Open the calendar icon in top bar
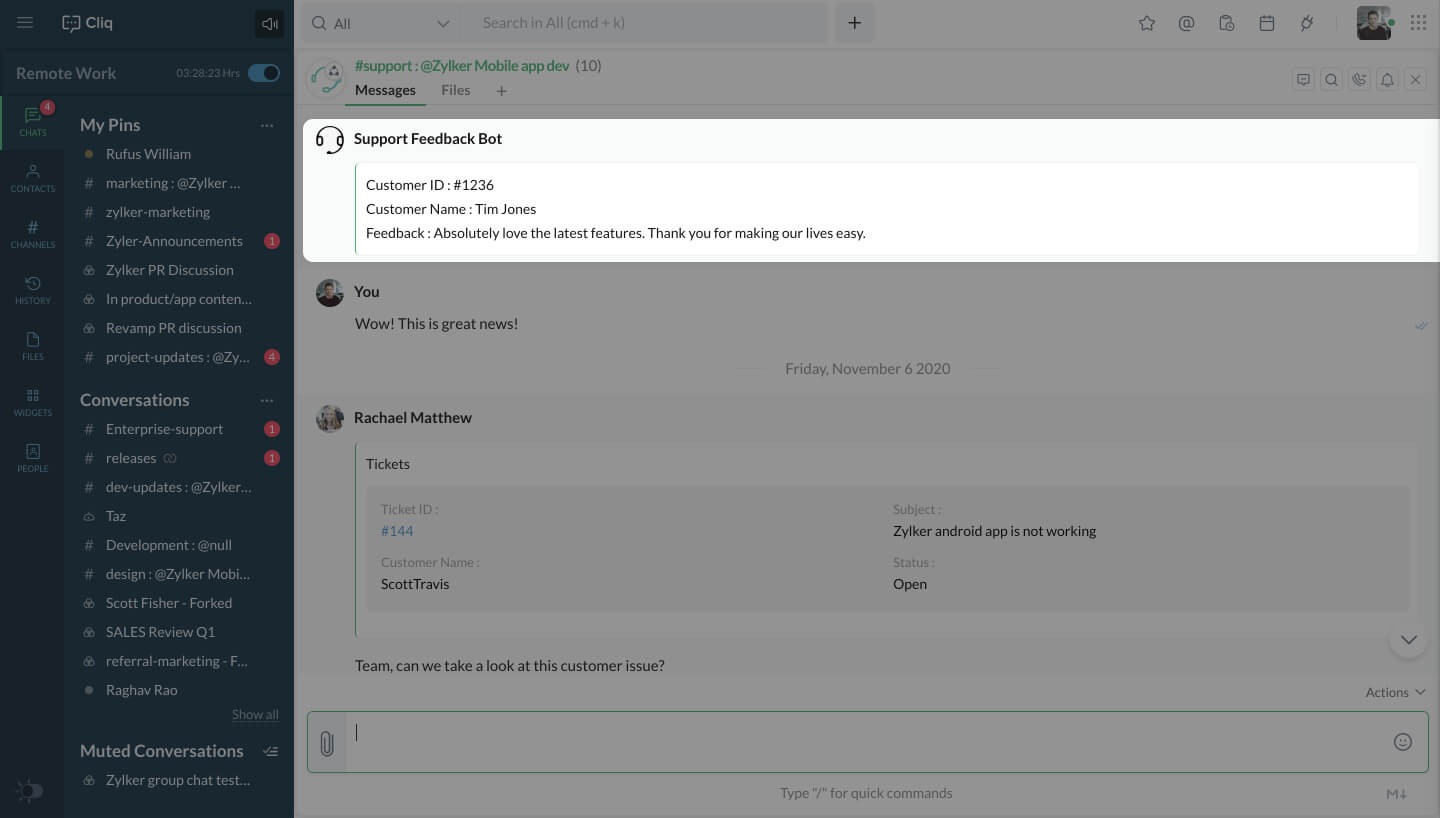Screen dimensions: 1440x818 click(1267, 23)
